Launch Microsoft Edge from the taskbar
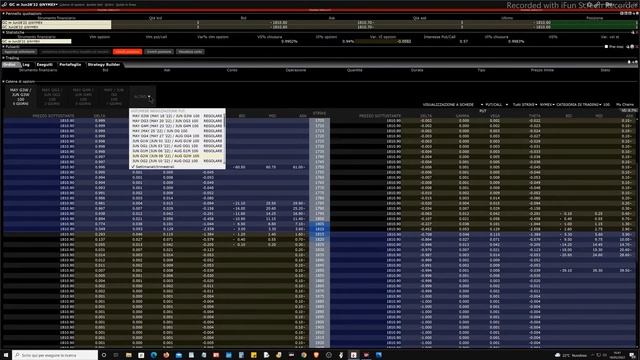 [x=153, y=355]
